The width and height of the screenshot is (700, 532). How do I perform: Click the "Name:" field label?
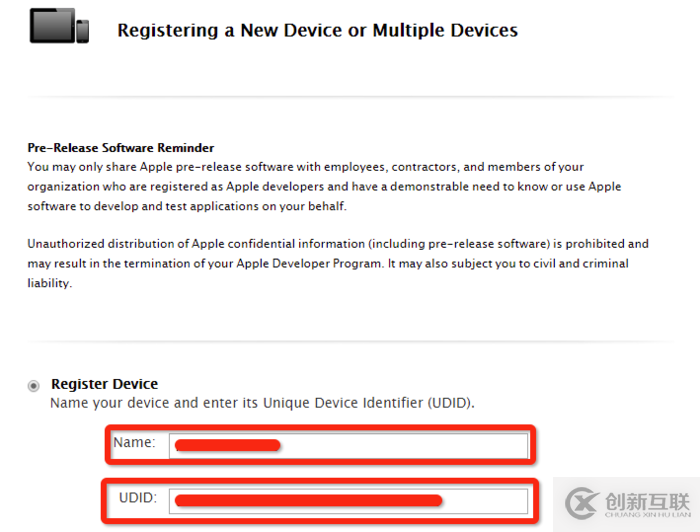click(x=134, y=442)
